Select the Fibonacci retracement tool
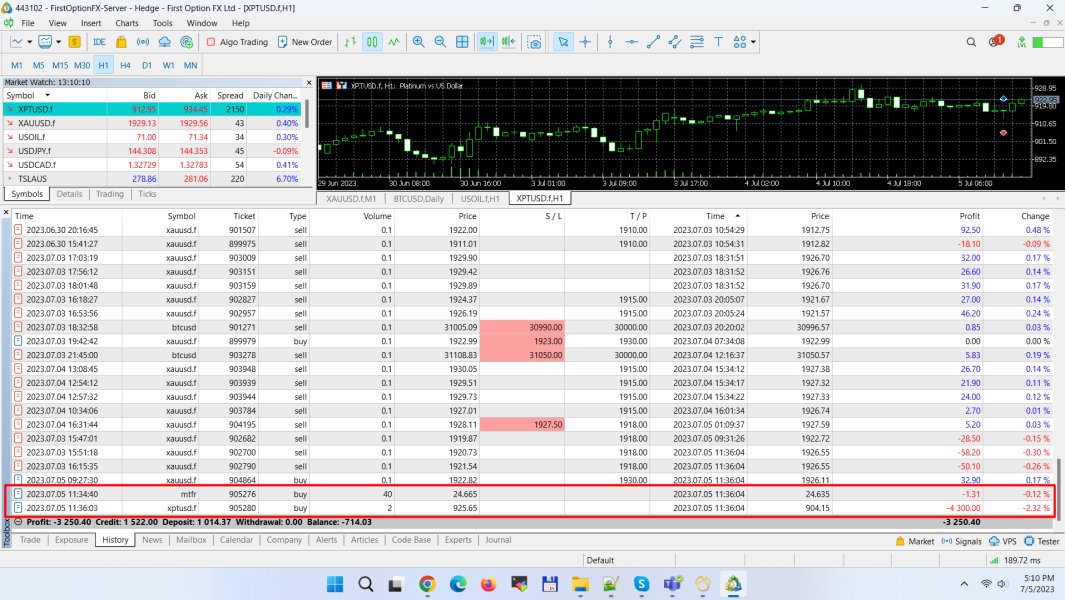This screenshot has width=1065, height=600. point(697,42)
